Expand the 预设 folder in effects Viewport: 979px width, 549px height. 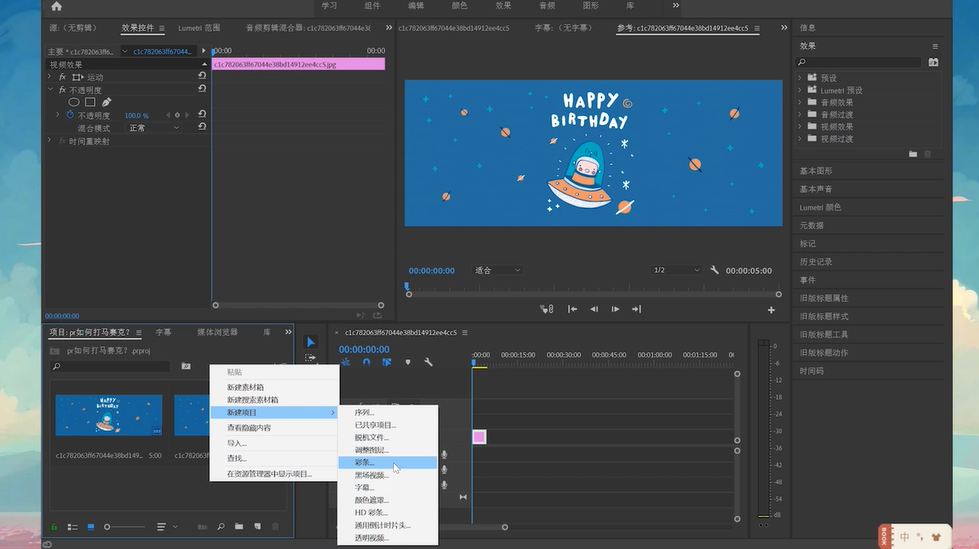pos(800,77)
